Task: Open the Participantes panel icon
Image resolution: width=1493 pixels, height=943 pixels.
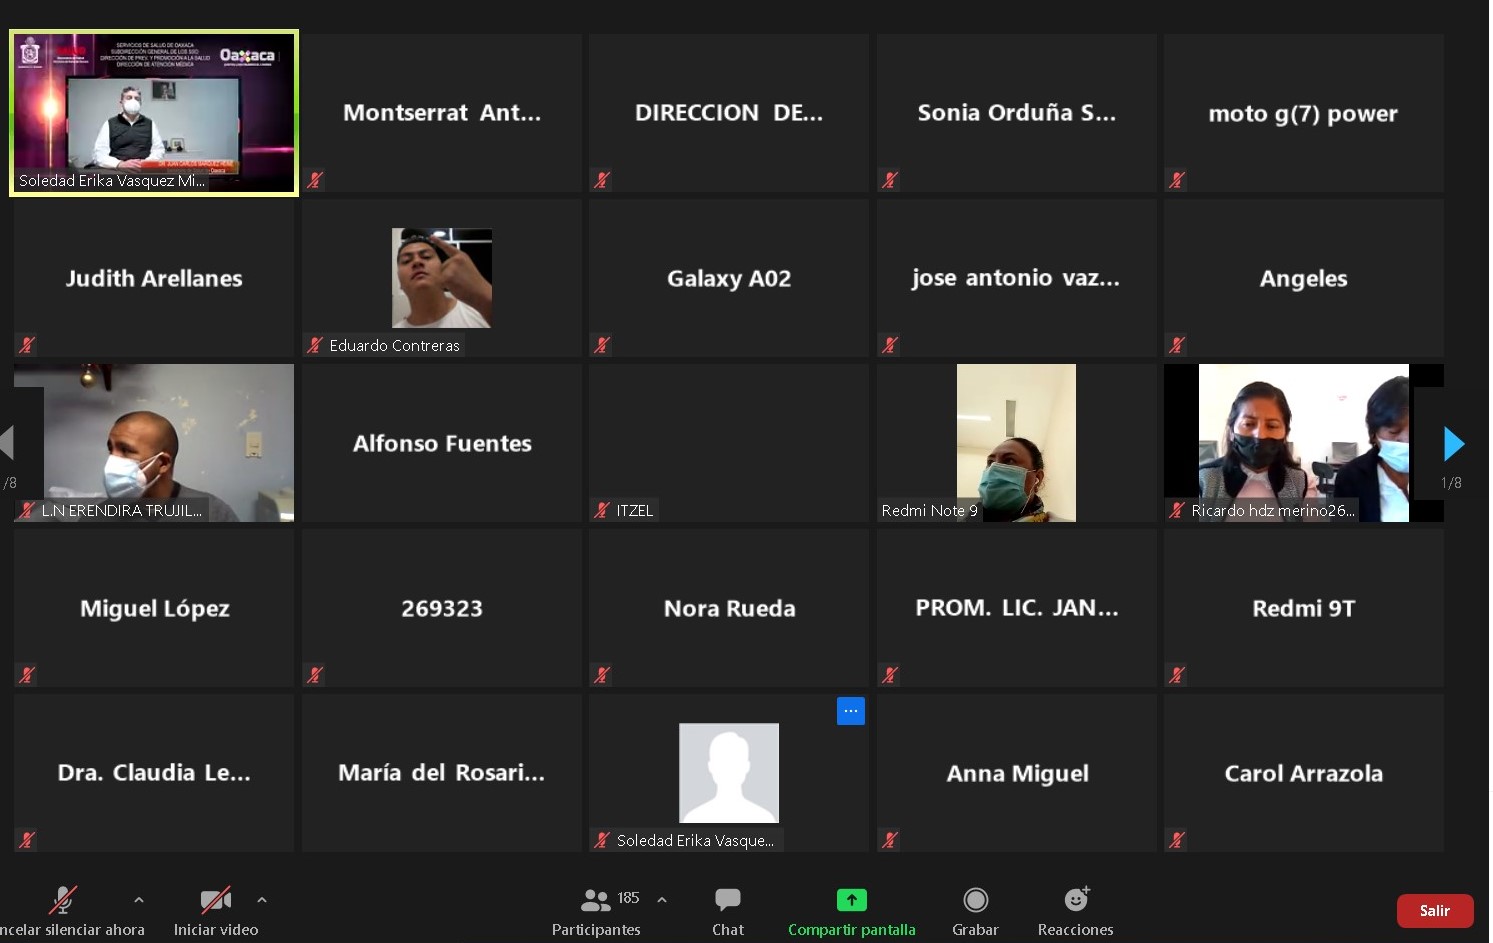Action: tap(595, 900)
